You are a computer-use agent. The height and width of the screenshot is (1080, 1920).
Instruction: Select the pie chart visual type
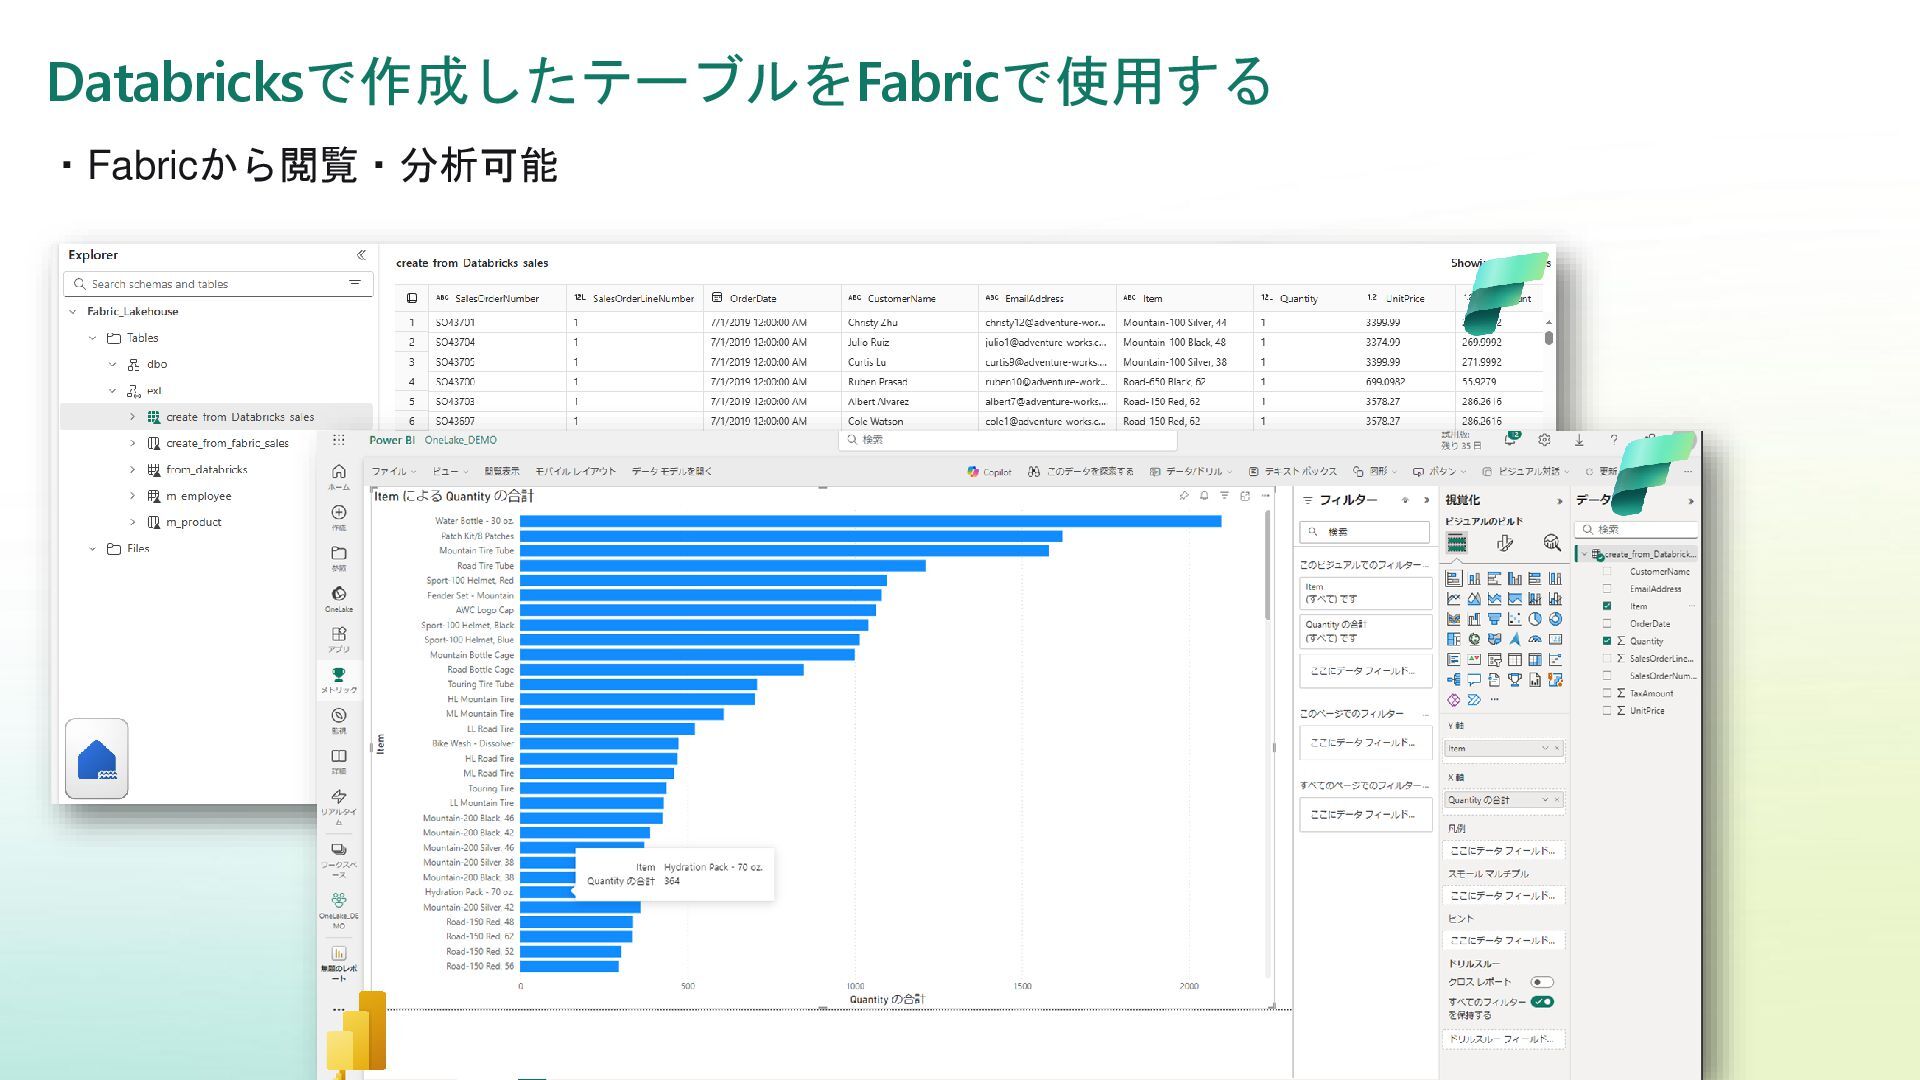point(1535,620)
